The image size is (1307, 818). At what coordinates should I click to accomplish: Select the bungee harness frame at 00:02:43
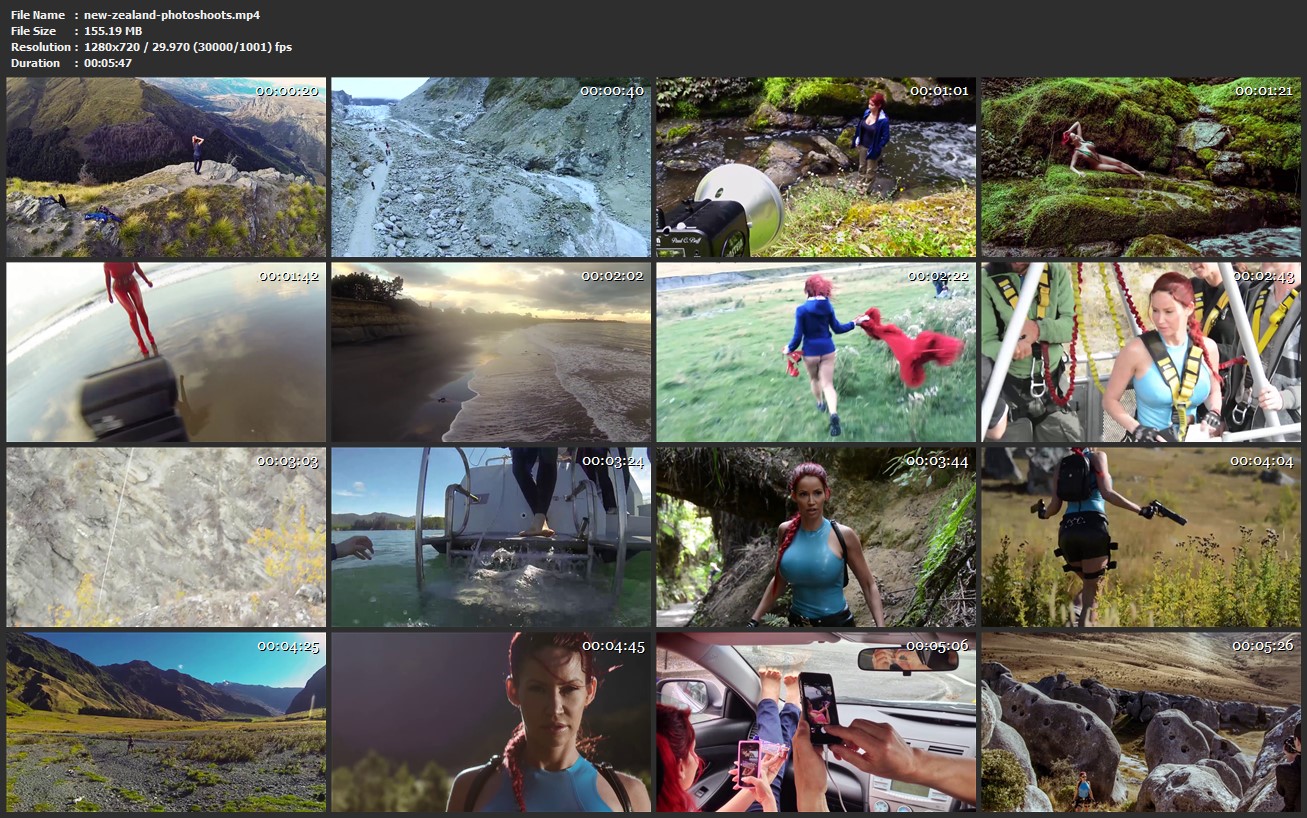pyautogui.click(x=1141, y=352)
